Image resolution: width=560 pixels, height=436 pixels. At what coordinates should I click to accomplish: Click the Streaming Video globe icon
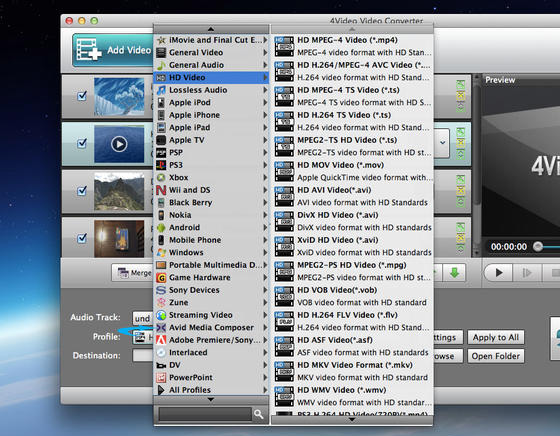(161, 315)
